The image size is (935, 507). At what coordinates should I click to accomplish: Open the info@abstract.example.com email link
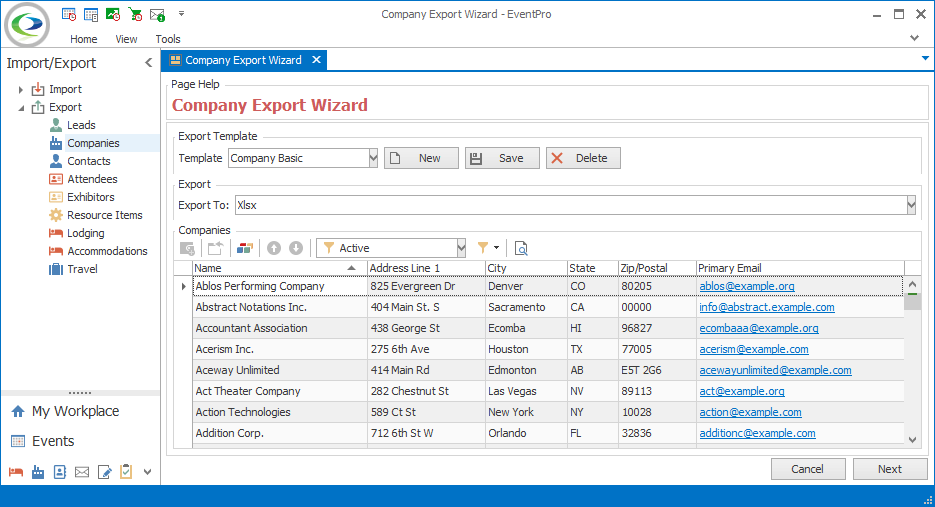click(x=767, y=307)
